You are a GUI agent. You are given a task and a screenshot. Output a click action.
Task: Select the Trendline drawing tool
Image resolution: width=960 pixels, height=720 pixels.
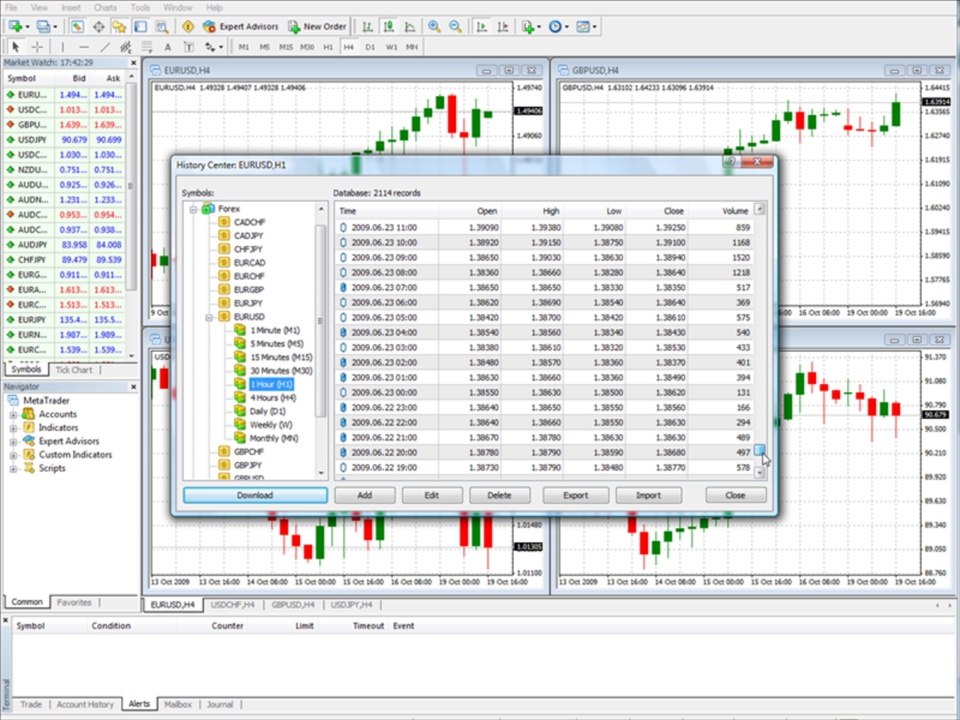pyautogui.click(x=105, y=47)
